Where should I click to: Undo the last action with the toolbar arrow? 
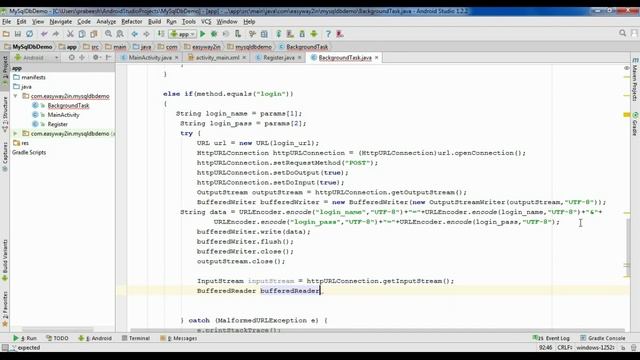point(44,34)
